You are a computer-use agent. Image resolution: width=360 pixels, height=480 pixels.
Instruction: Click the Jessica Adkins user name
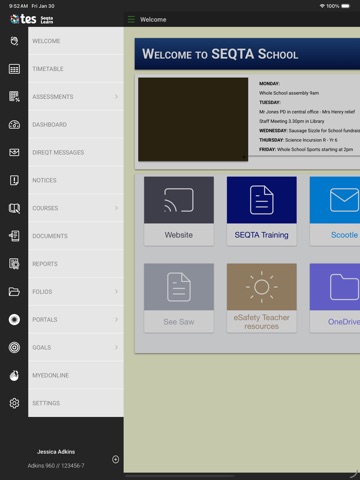pyautogui.click(x=56, y=452)
